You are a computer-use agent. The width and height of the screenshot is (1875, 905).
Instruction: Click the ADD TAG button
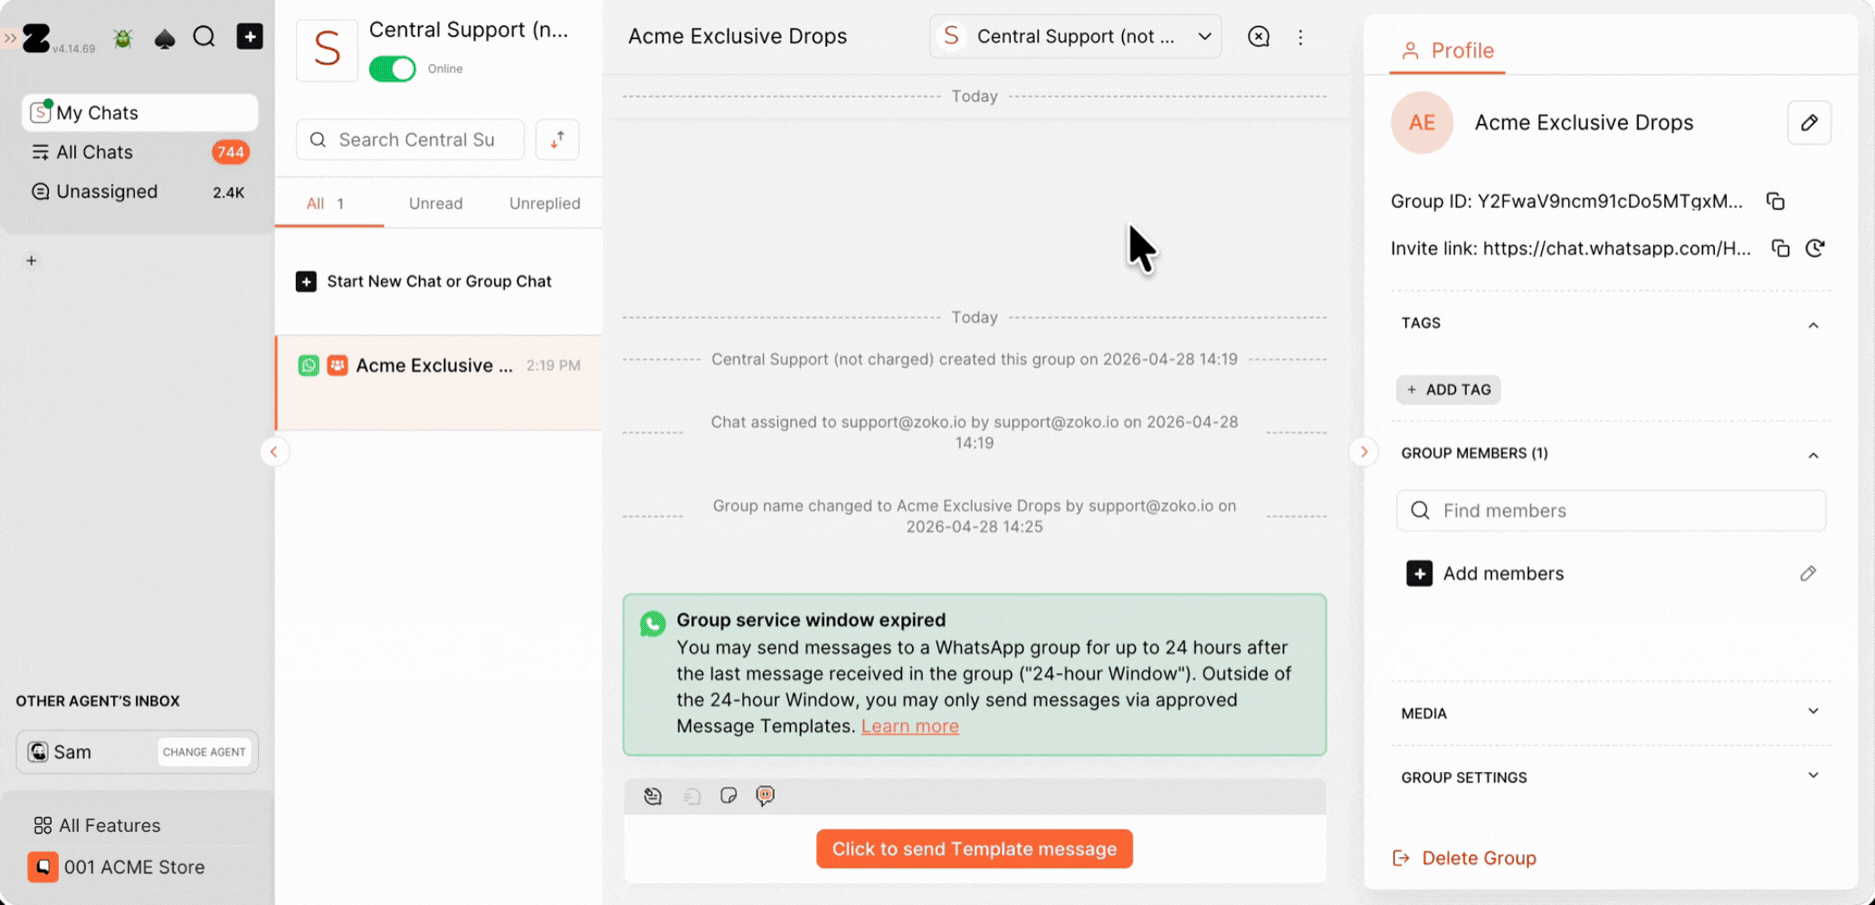[1448, 390]
